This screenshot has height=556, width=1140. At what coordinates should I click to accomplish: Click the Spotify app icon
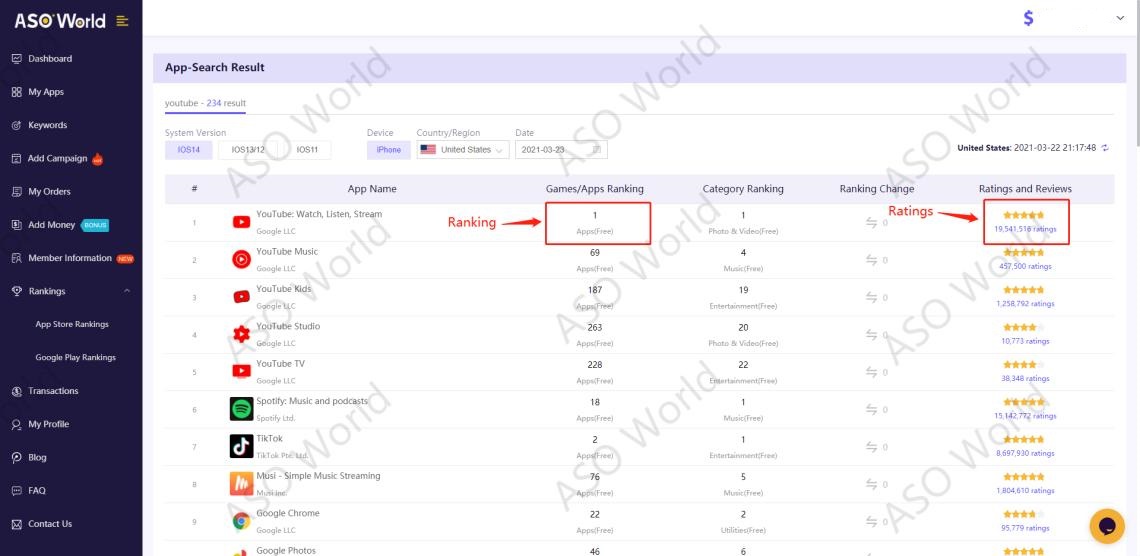tap(241, 409)
